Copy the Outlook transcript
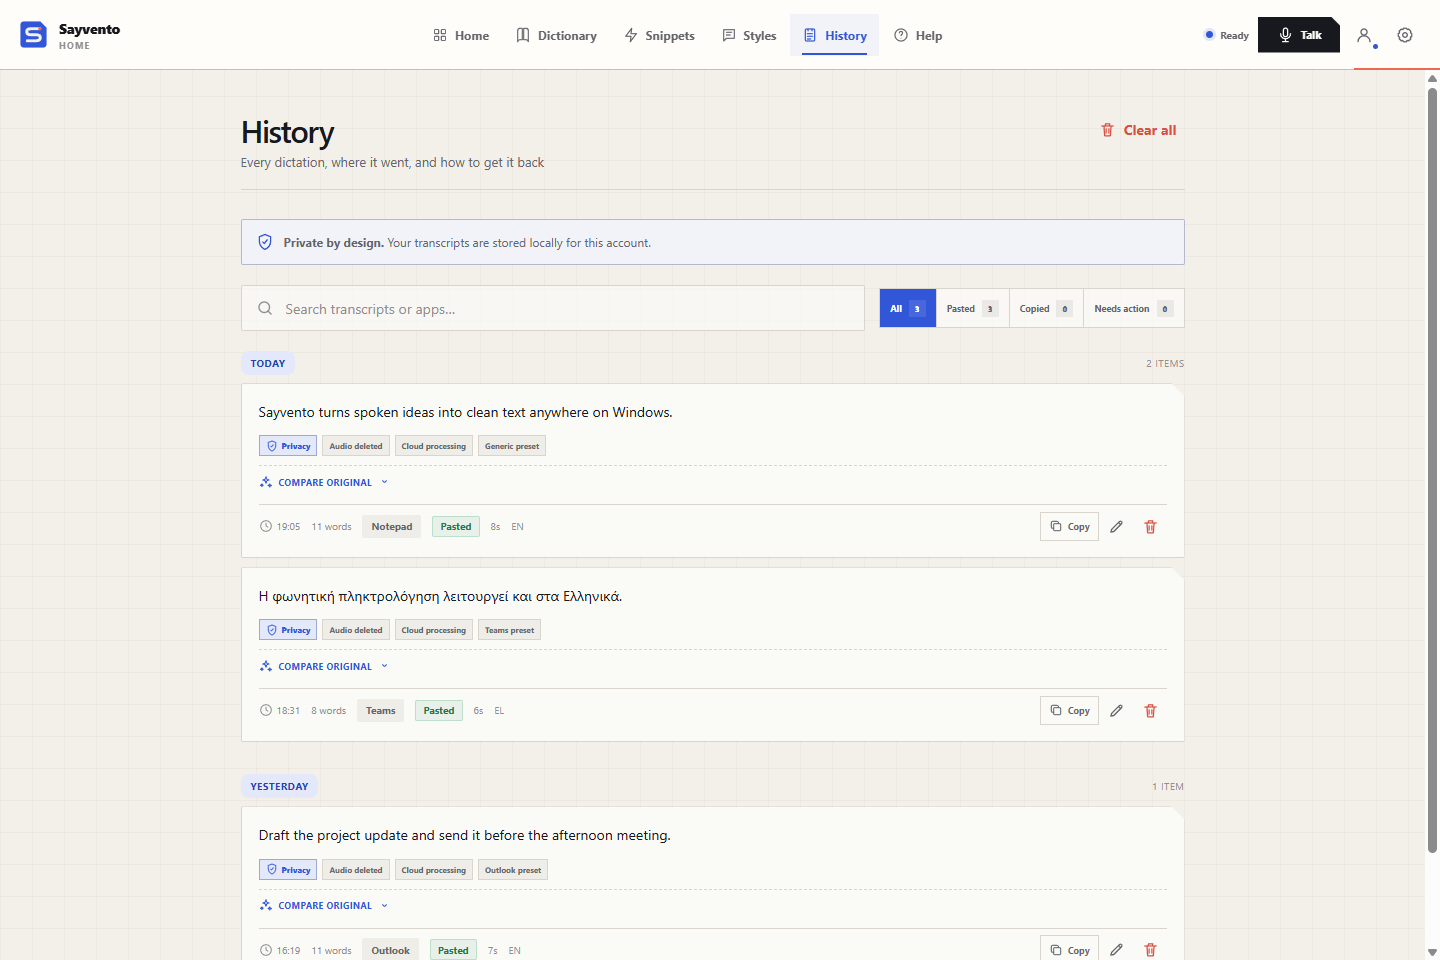Viewport: 1440px width, 960px height. pyautogui.click(x=1069, y=949)
